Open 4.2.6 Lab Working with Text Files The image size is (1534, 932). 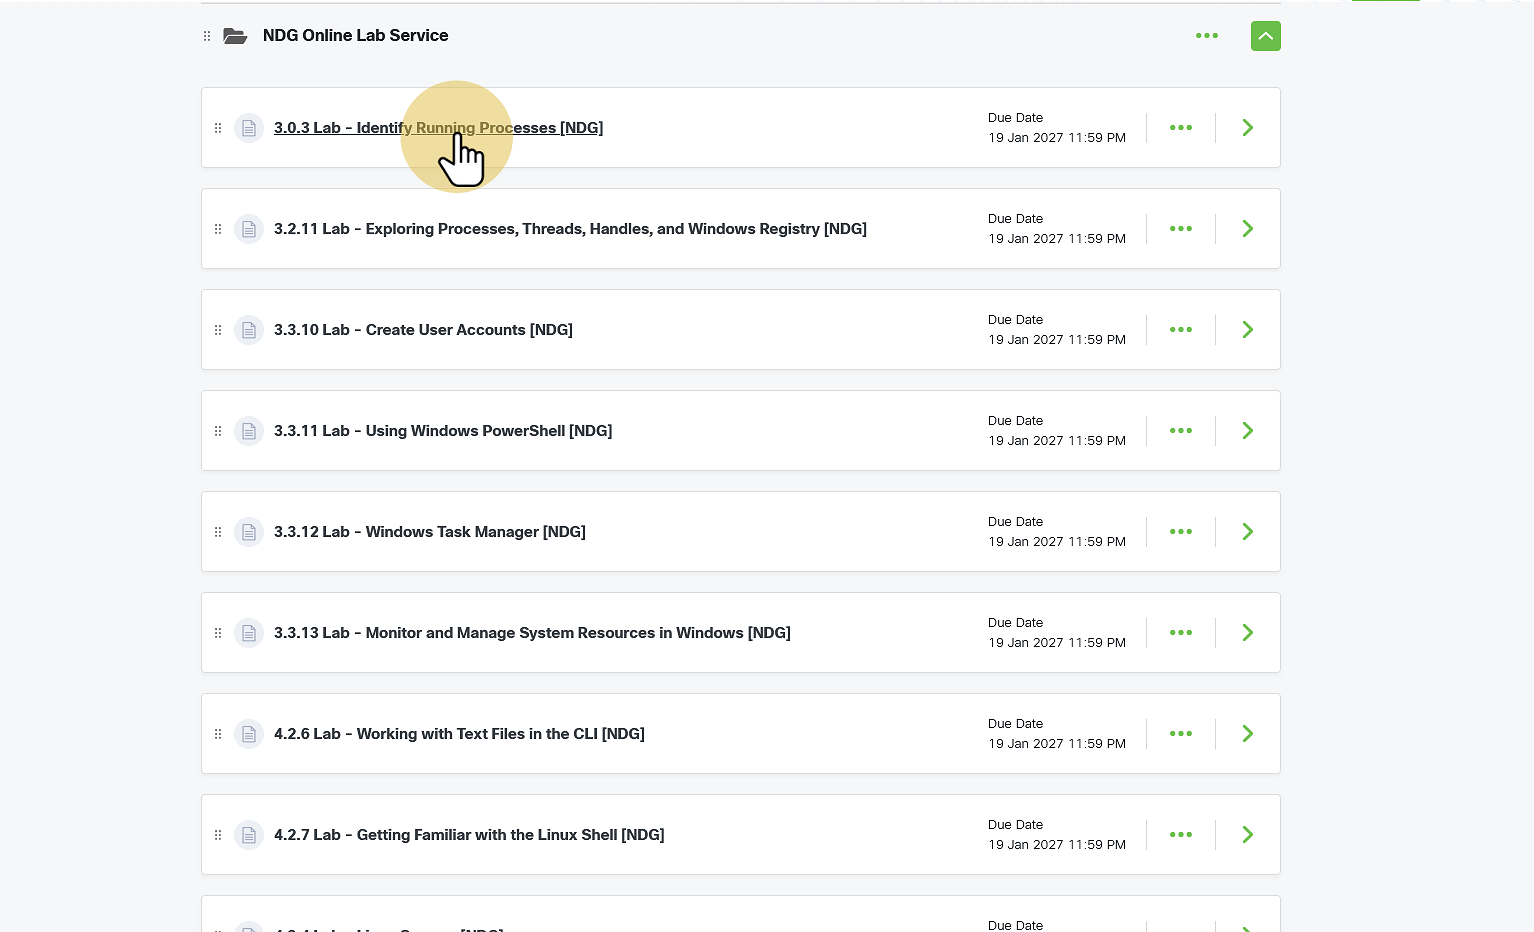point(459,734)
